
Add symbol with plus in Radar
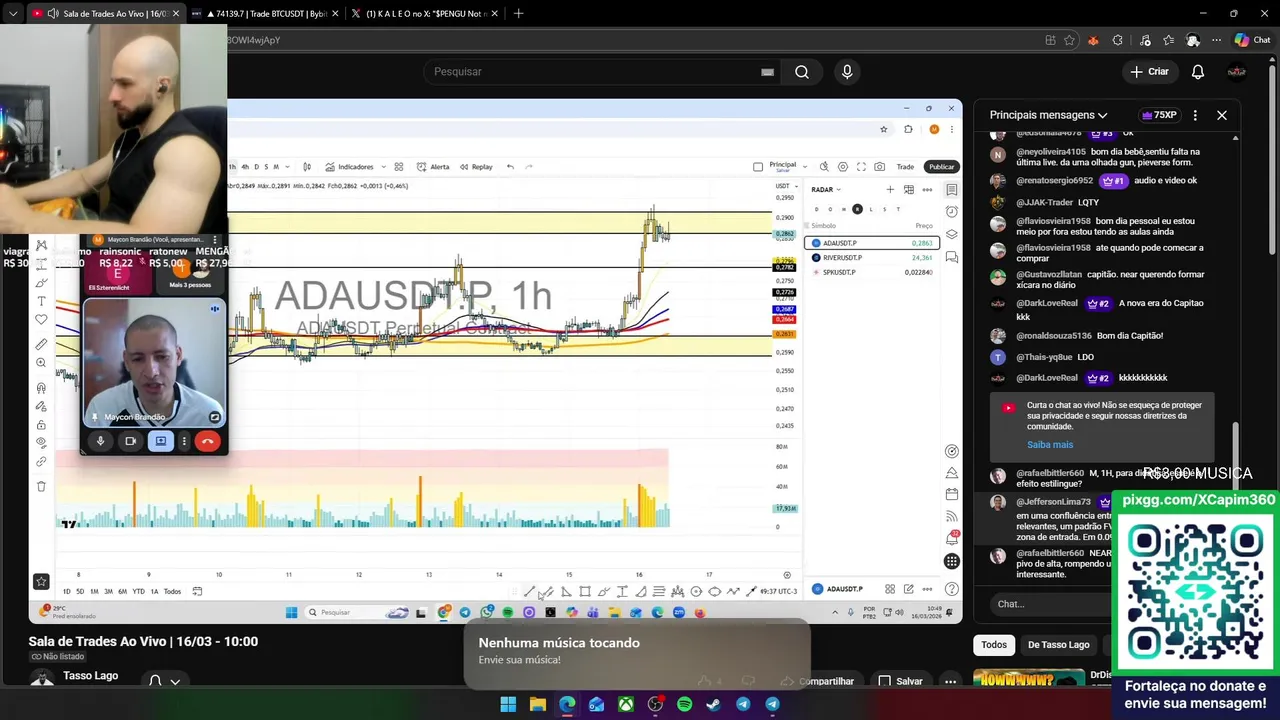890,189
